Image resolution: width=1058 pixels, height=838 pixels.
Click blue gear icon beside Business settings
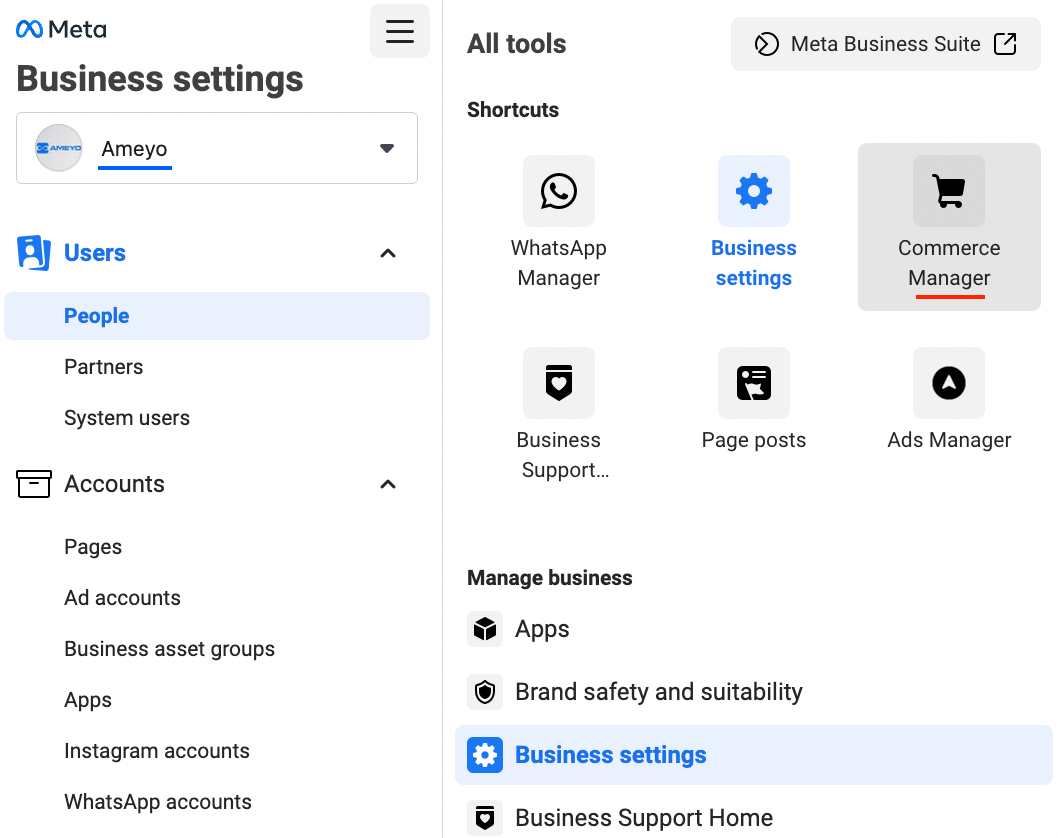(484, 755)
